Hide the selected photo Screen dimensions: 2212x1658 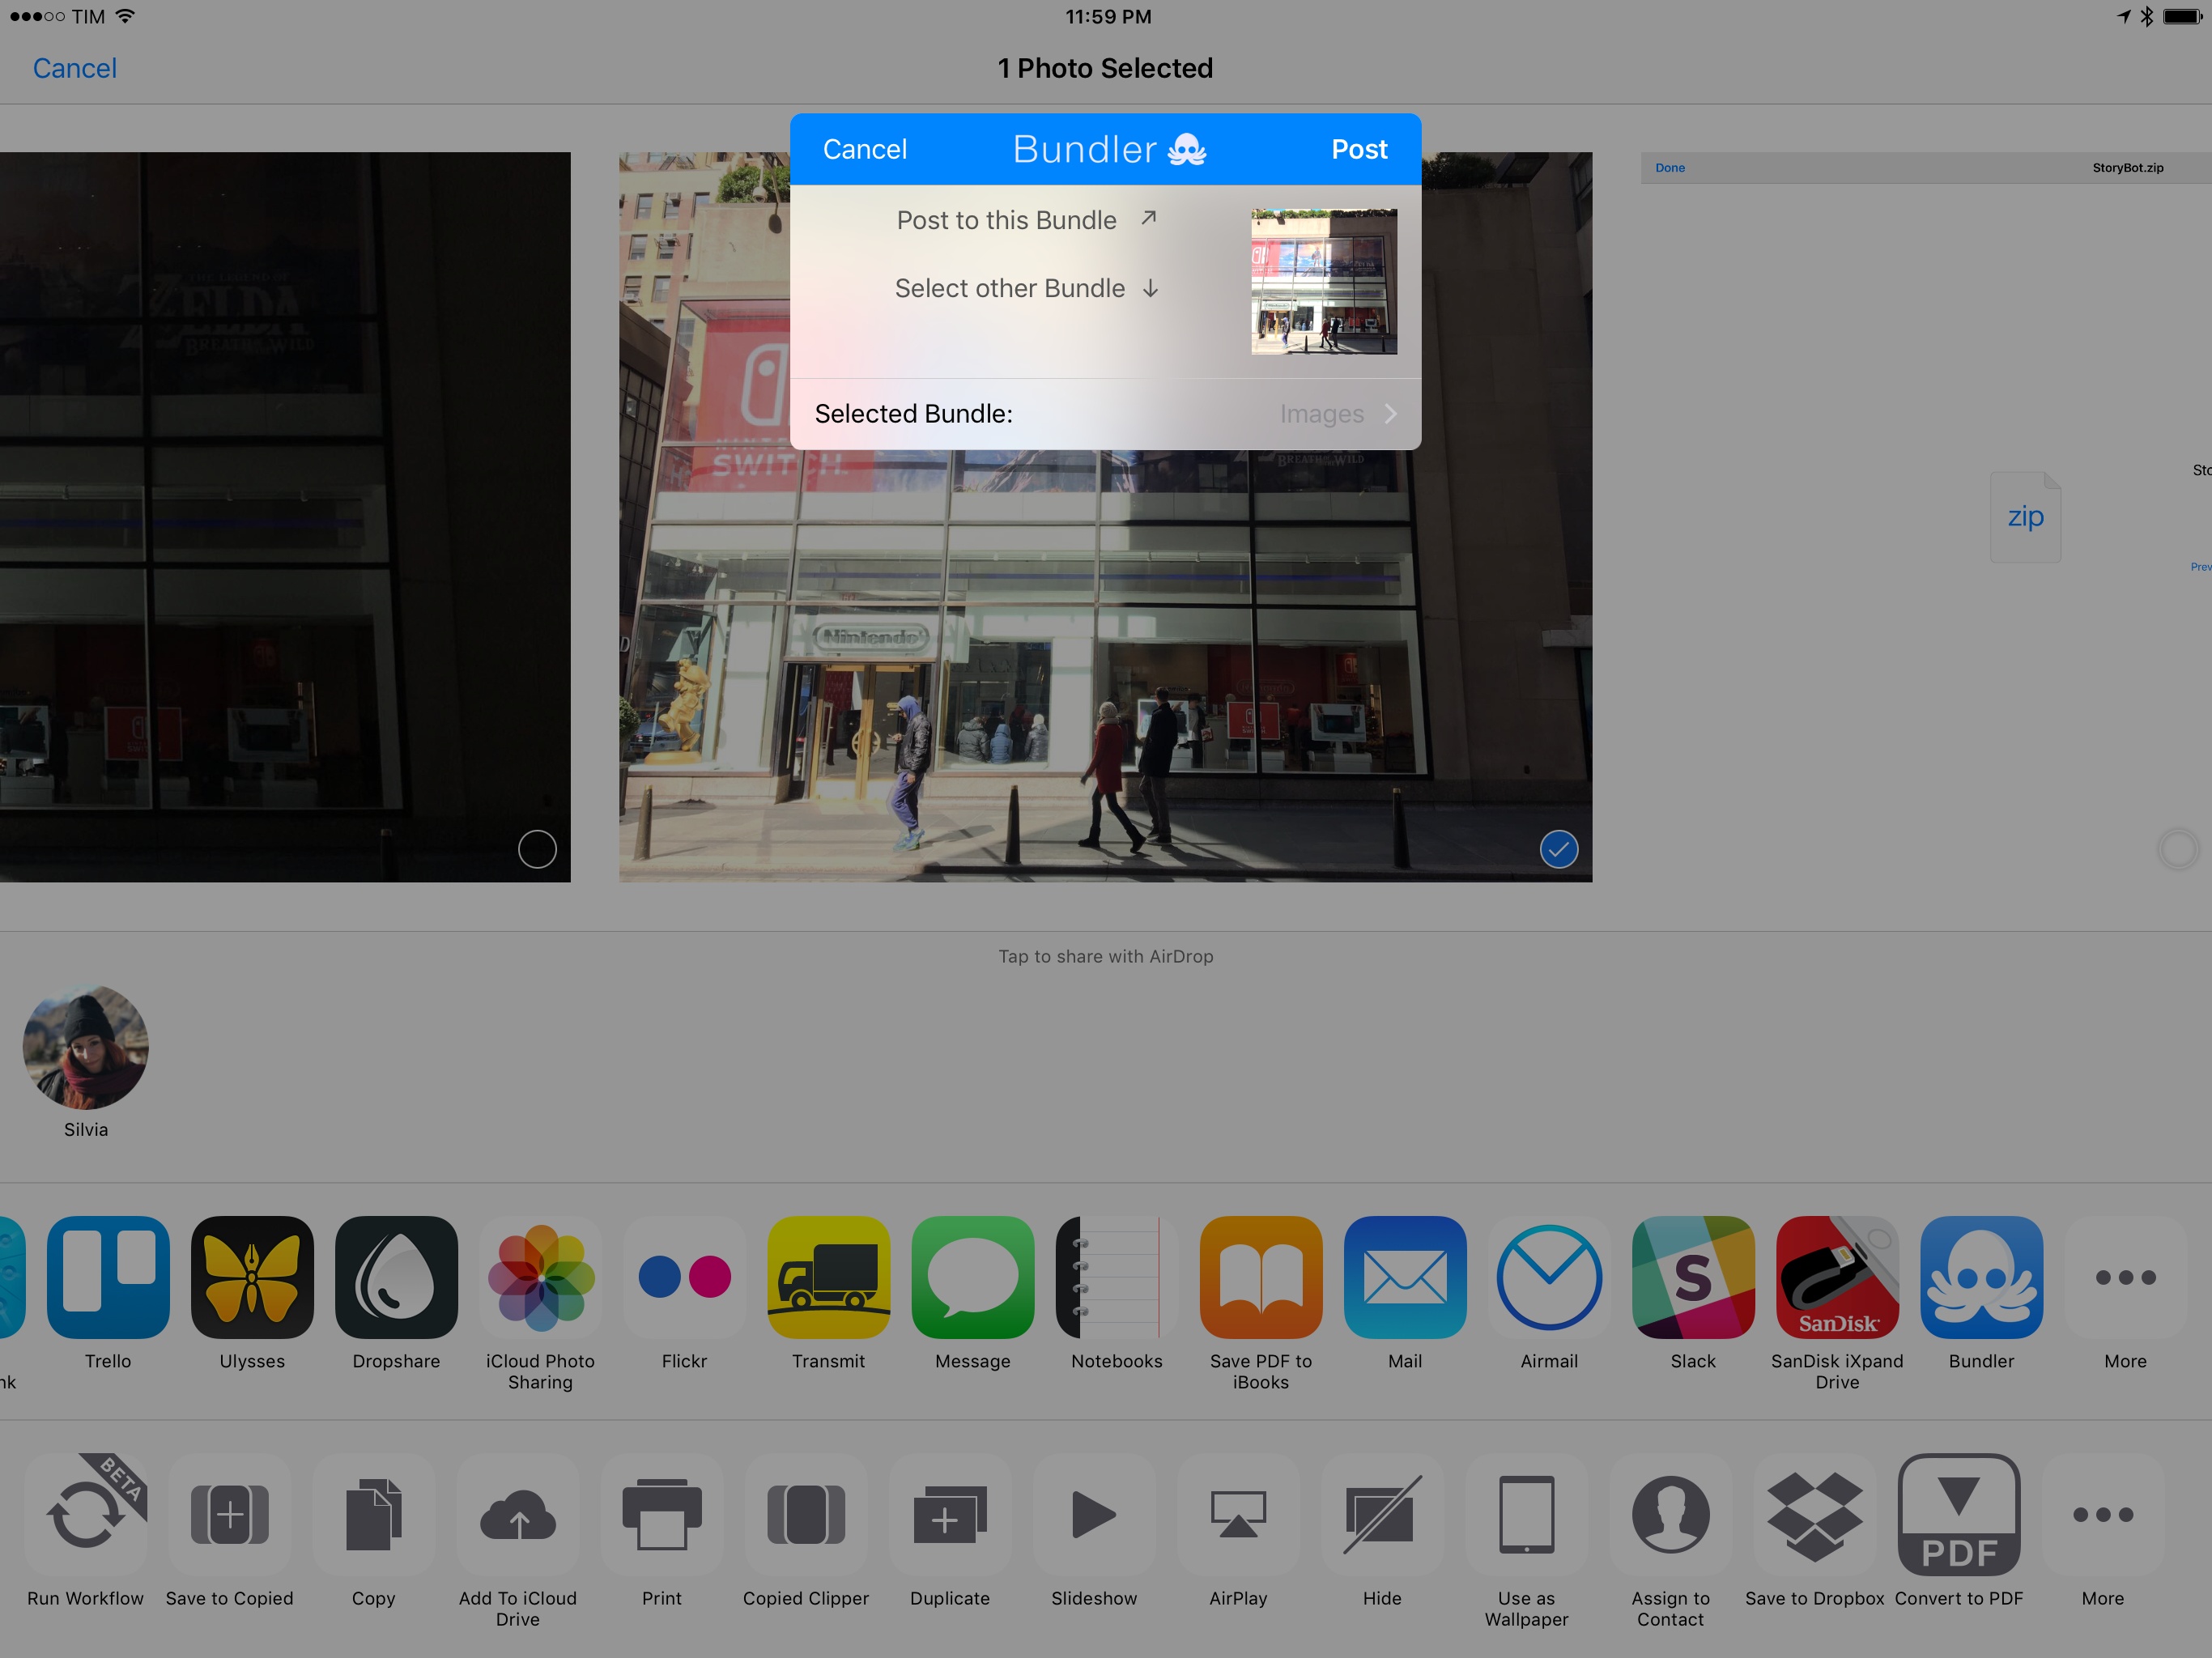pyautogui.click(x=1382, y=1514)
